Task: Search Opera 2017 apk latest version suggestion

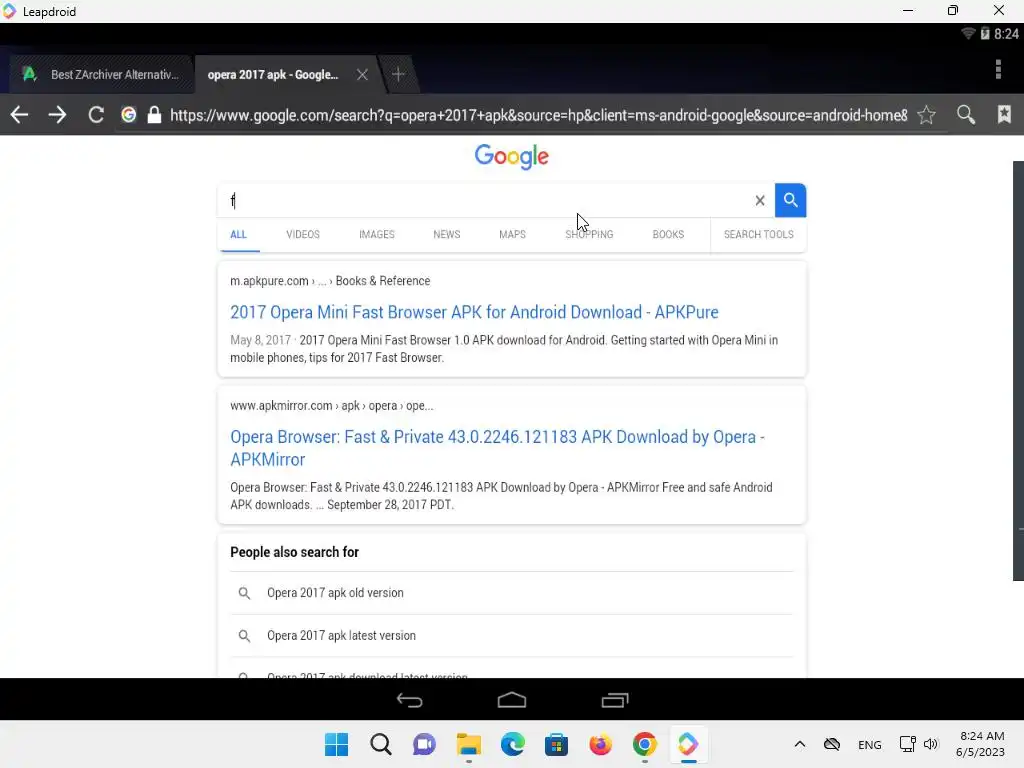Action: pos(511,635)
